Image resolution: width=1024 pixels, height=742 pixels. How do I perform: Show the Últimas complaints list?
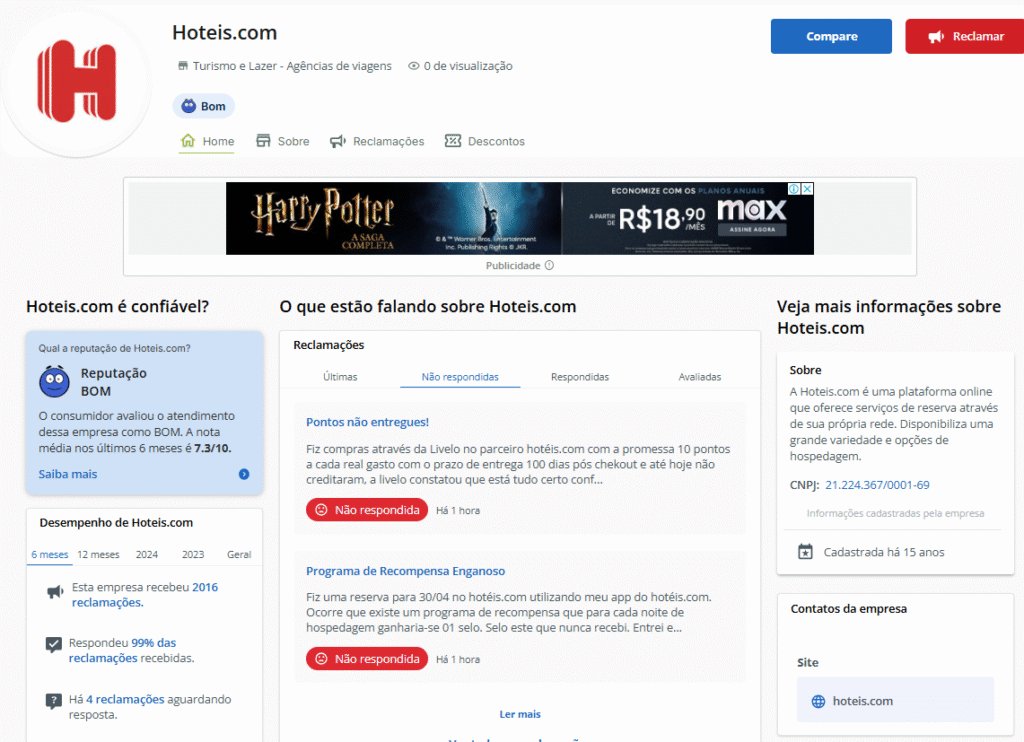[x=340, y=377]
